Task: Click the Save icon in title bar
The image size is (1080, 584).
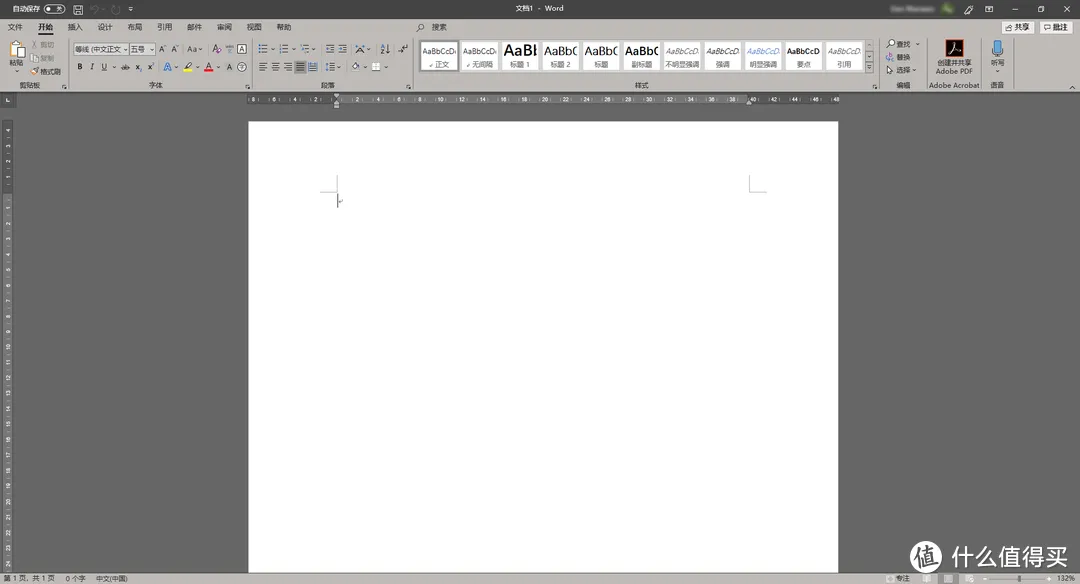Action: [x=78, y=9]
